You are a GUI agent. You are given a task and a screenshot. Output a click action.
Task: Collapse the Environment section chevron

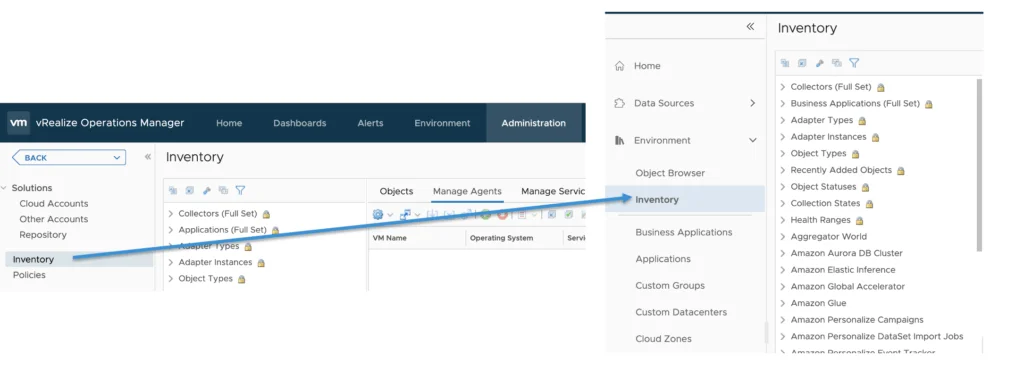point(752,141)
